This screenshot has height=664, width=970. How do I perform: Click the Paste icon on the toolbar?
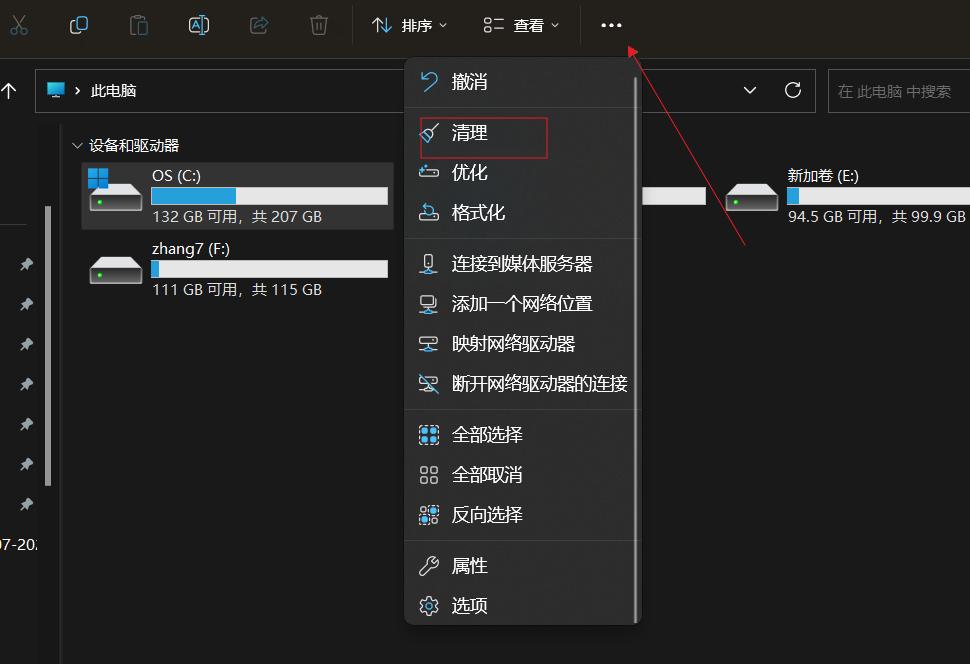[x=138, y=25]
